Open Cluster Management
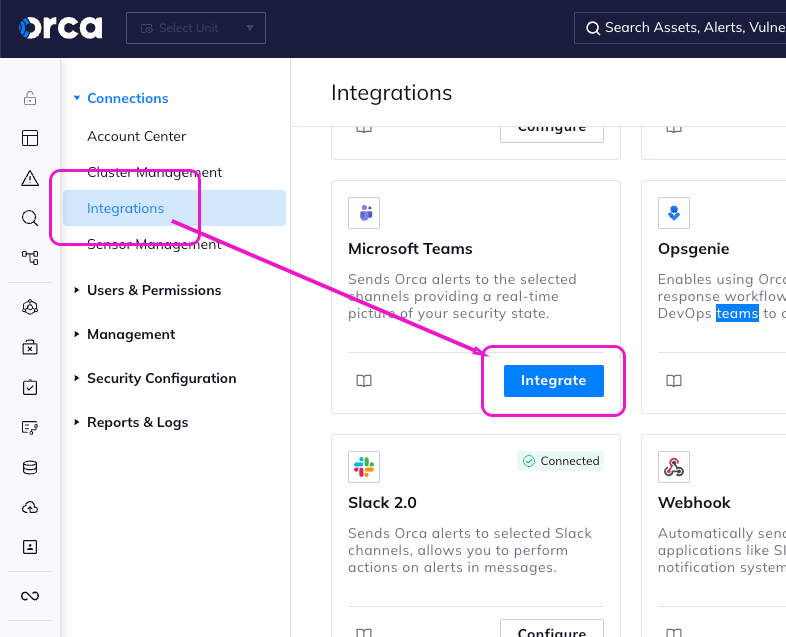Viewport: 786px width, 637px height. (154, 172)
